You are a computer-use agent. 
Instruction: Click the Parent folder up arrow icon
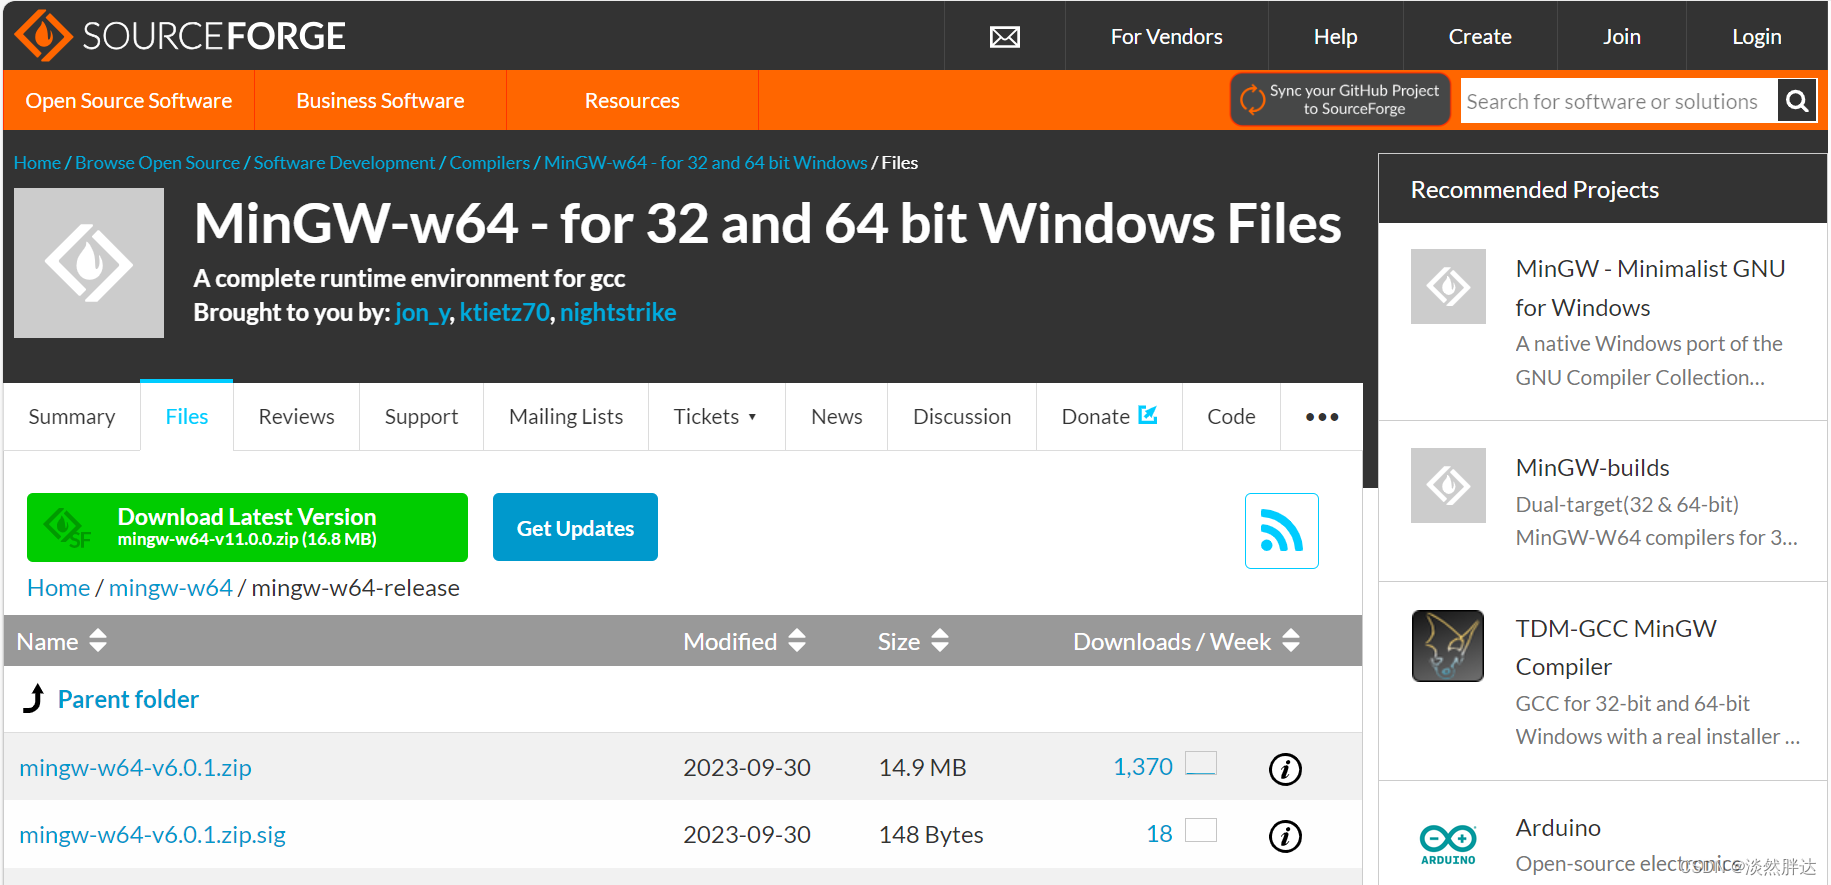pyautogui.click(x=34, y=698)
